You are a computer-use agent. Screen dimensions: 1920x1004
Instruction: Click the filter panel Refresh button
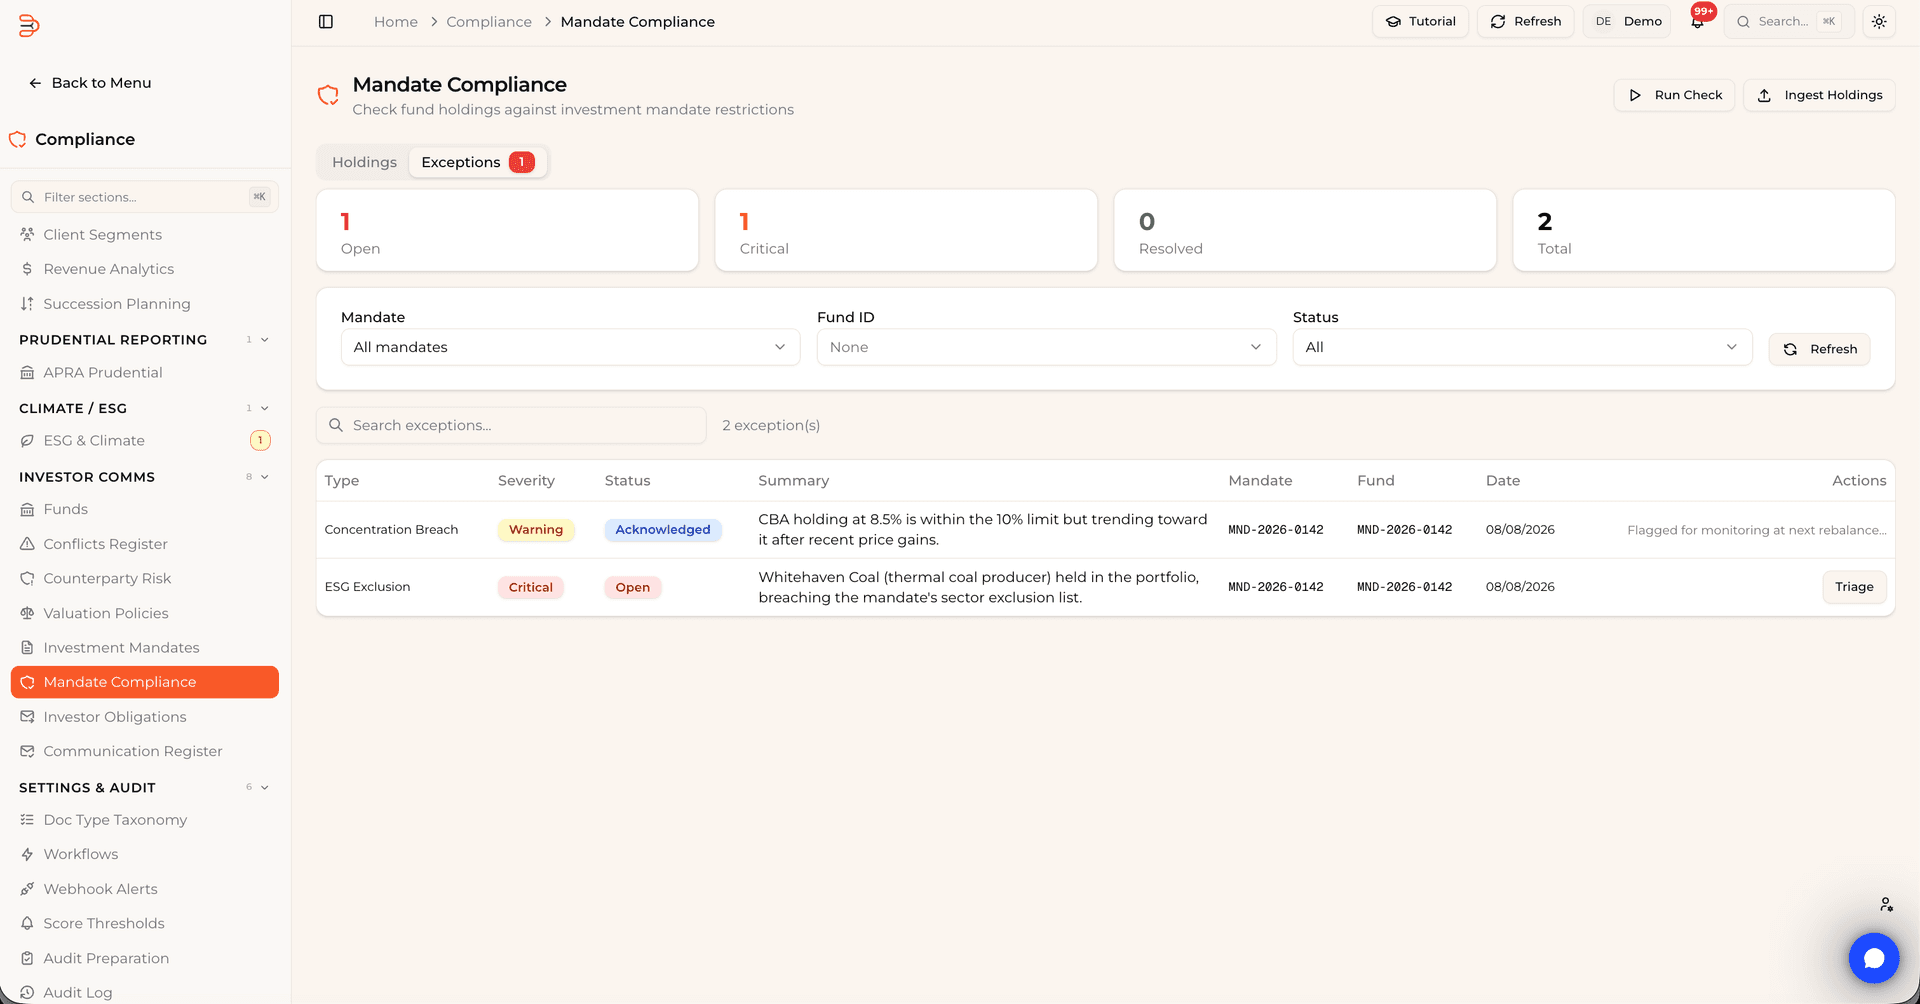pyautogui.click(x=1819, y=349)
